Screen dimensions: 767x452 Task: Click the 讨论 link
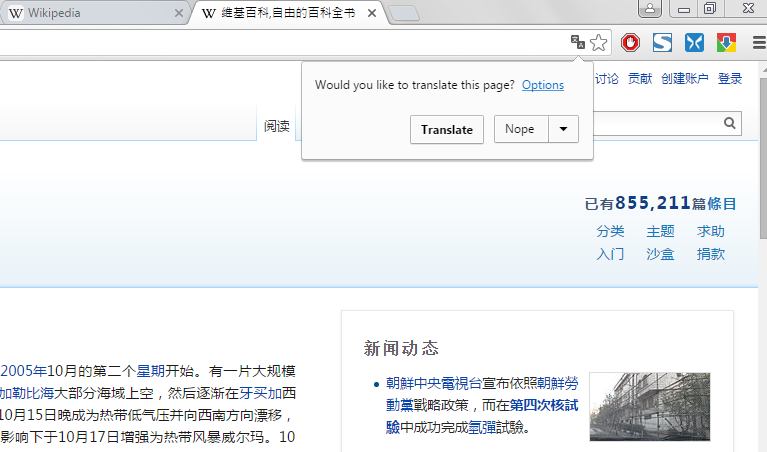point(607,78)
